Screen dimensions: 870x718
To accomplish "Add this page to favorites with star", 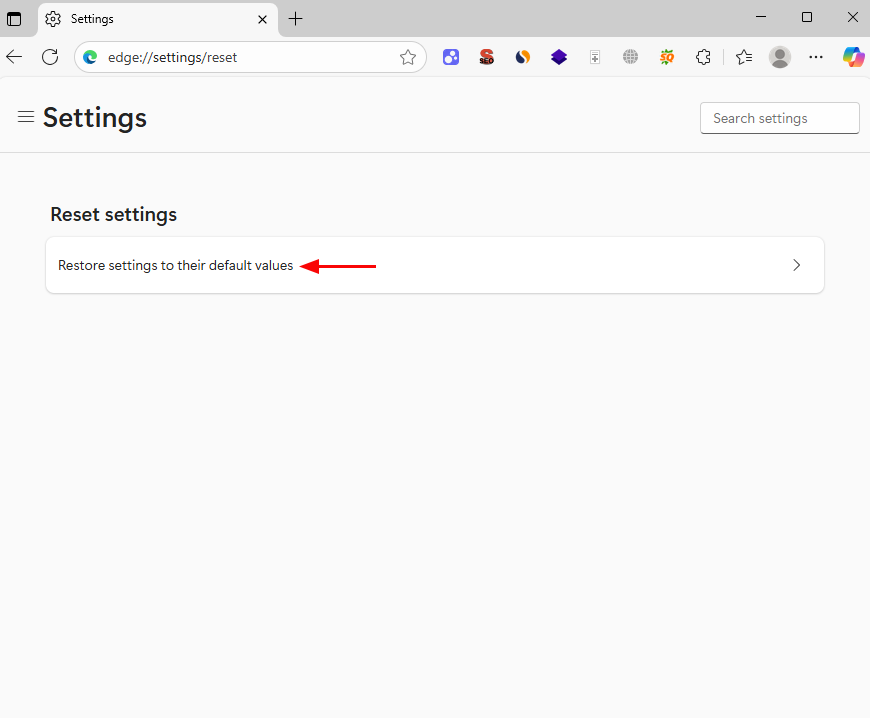I will point(408,57).
